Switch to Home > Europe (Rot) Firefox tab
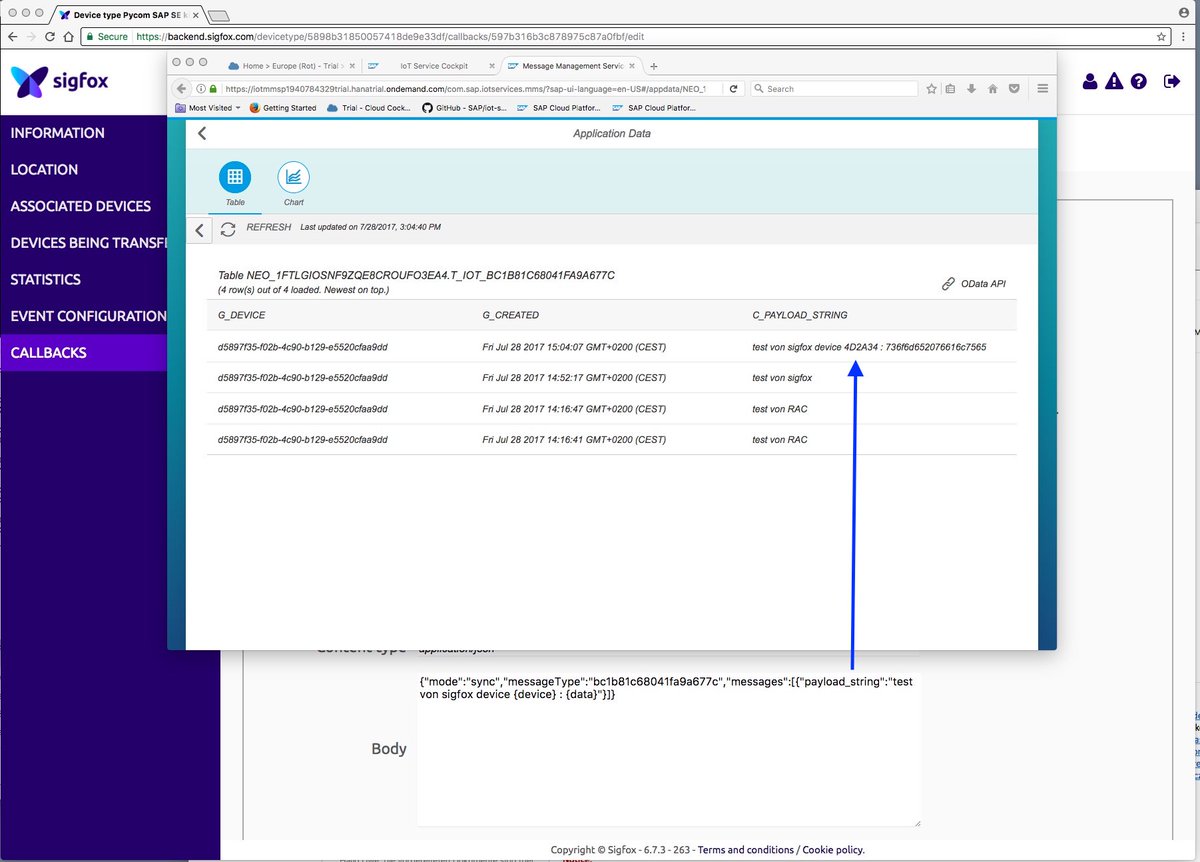The width and height of the screenshot is (1200, 862). tap(290, 66)
